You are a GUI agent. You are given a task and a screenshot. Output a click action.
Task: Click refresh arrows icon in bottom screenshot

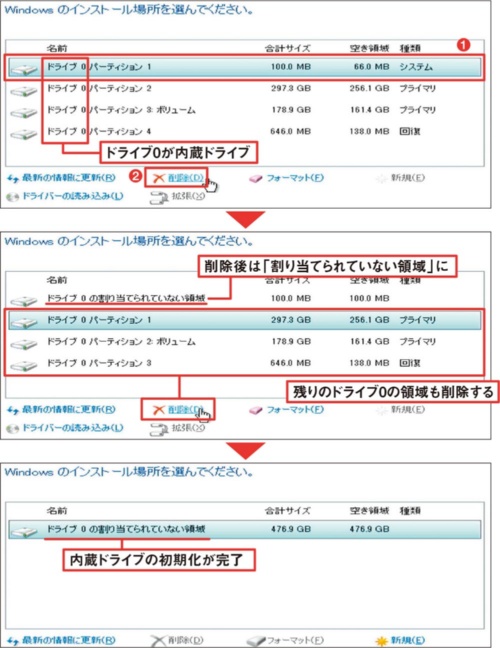coord(13,641)
